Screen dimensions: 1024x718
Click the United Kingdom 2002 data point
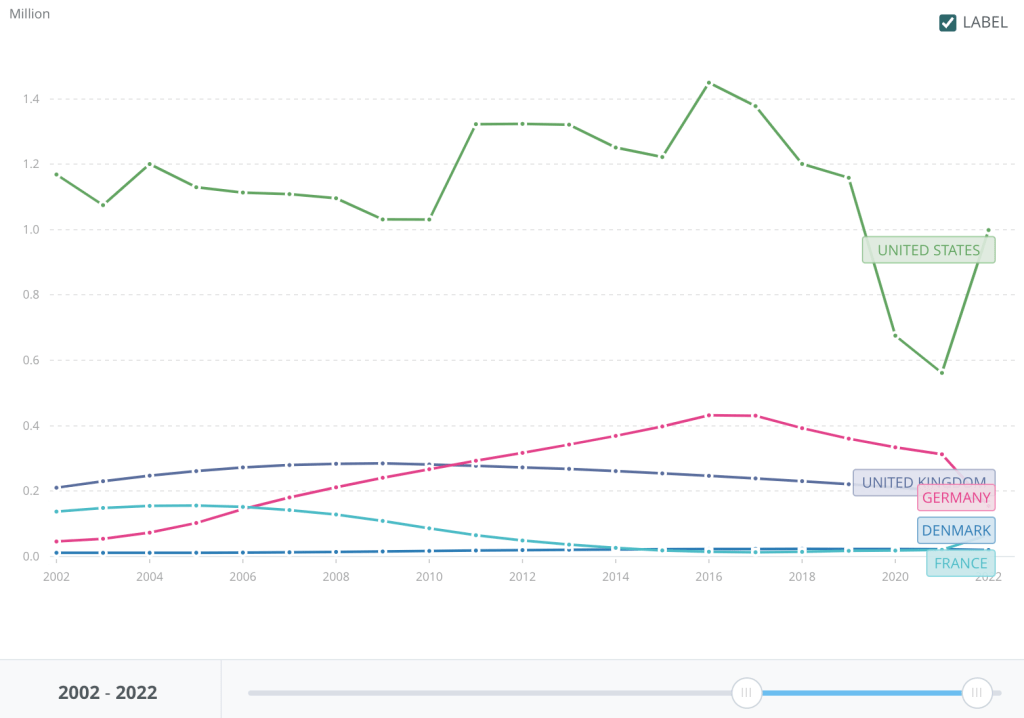click(57, 488)
